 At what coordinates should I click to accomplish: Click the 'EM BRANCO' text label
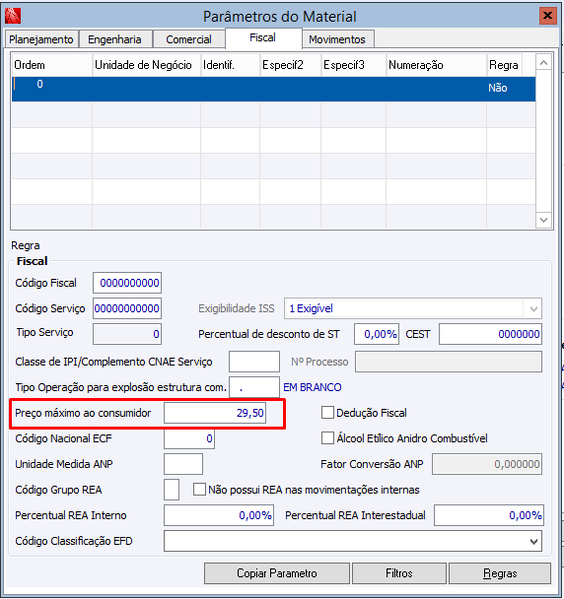[x=312, y=387]
